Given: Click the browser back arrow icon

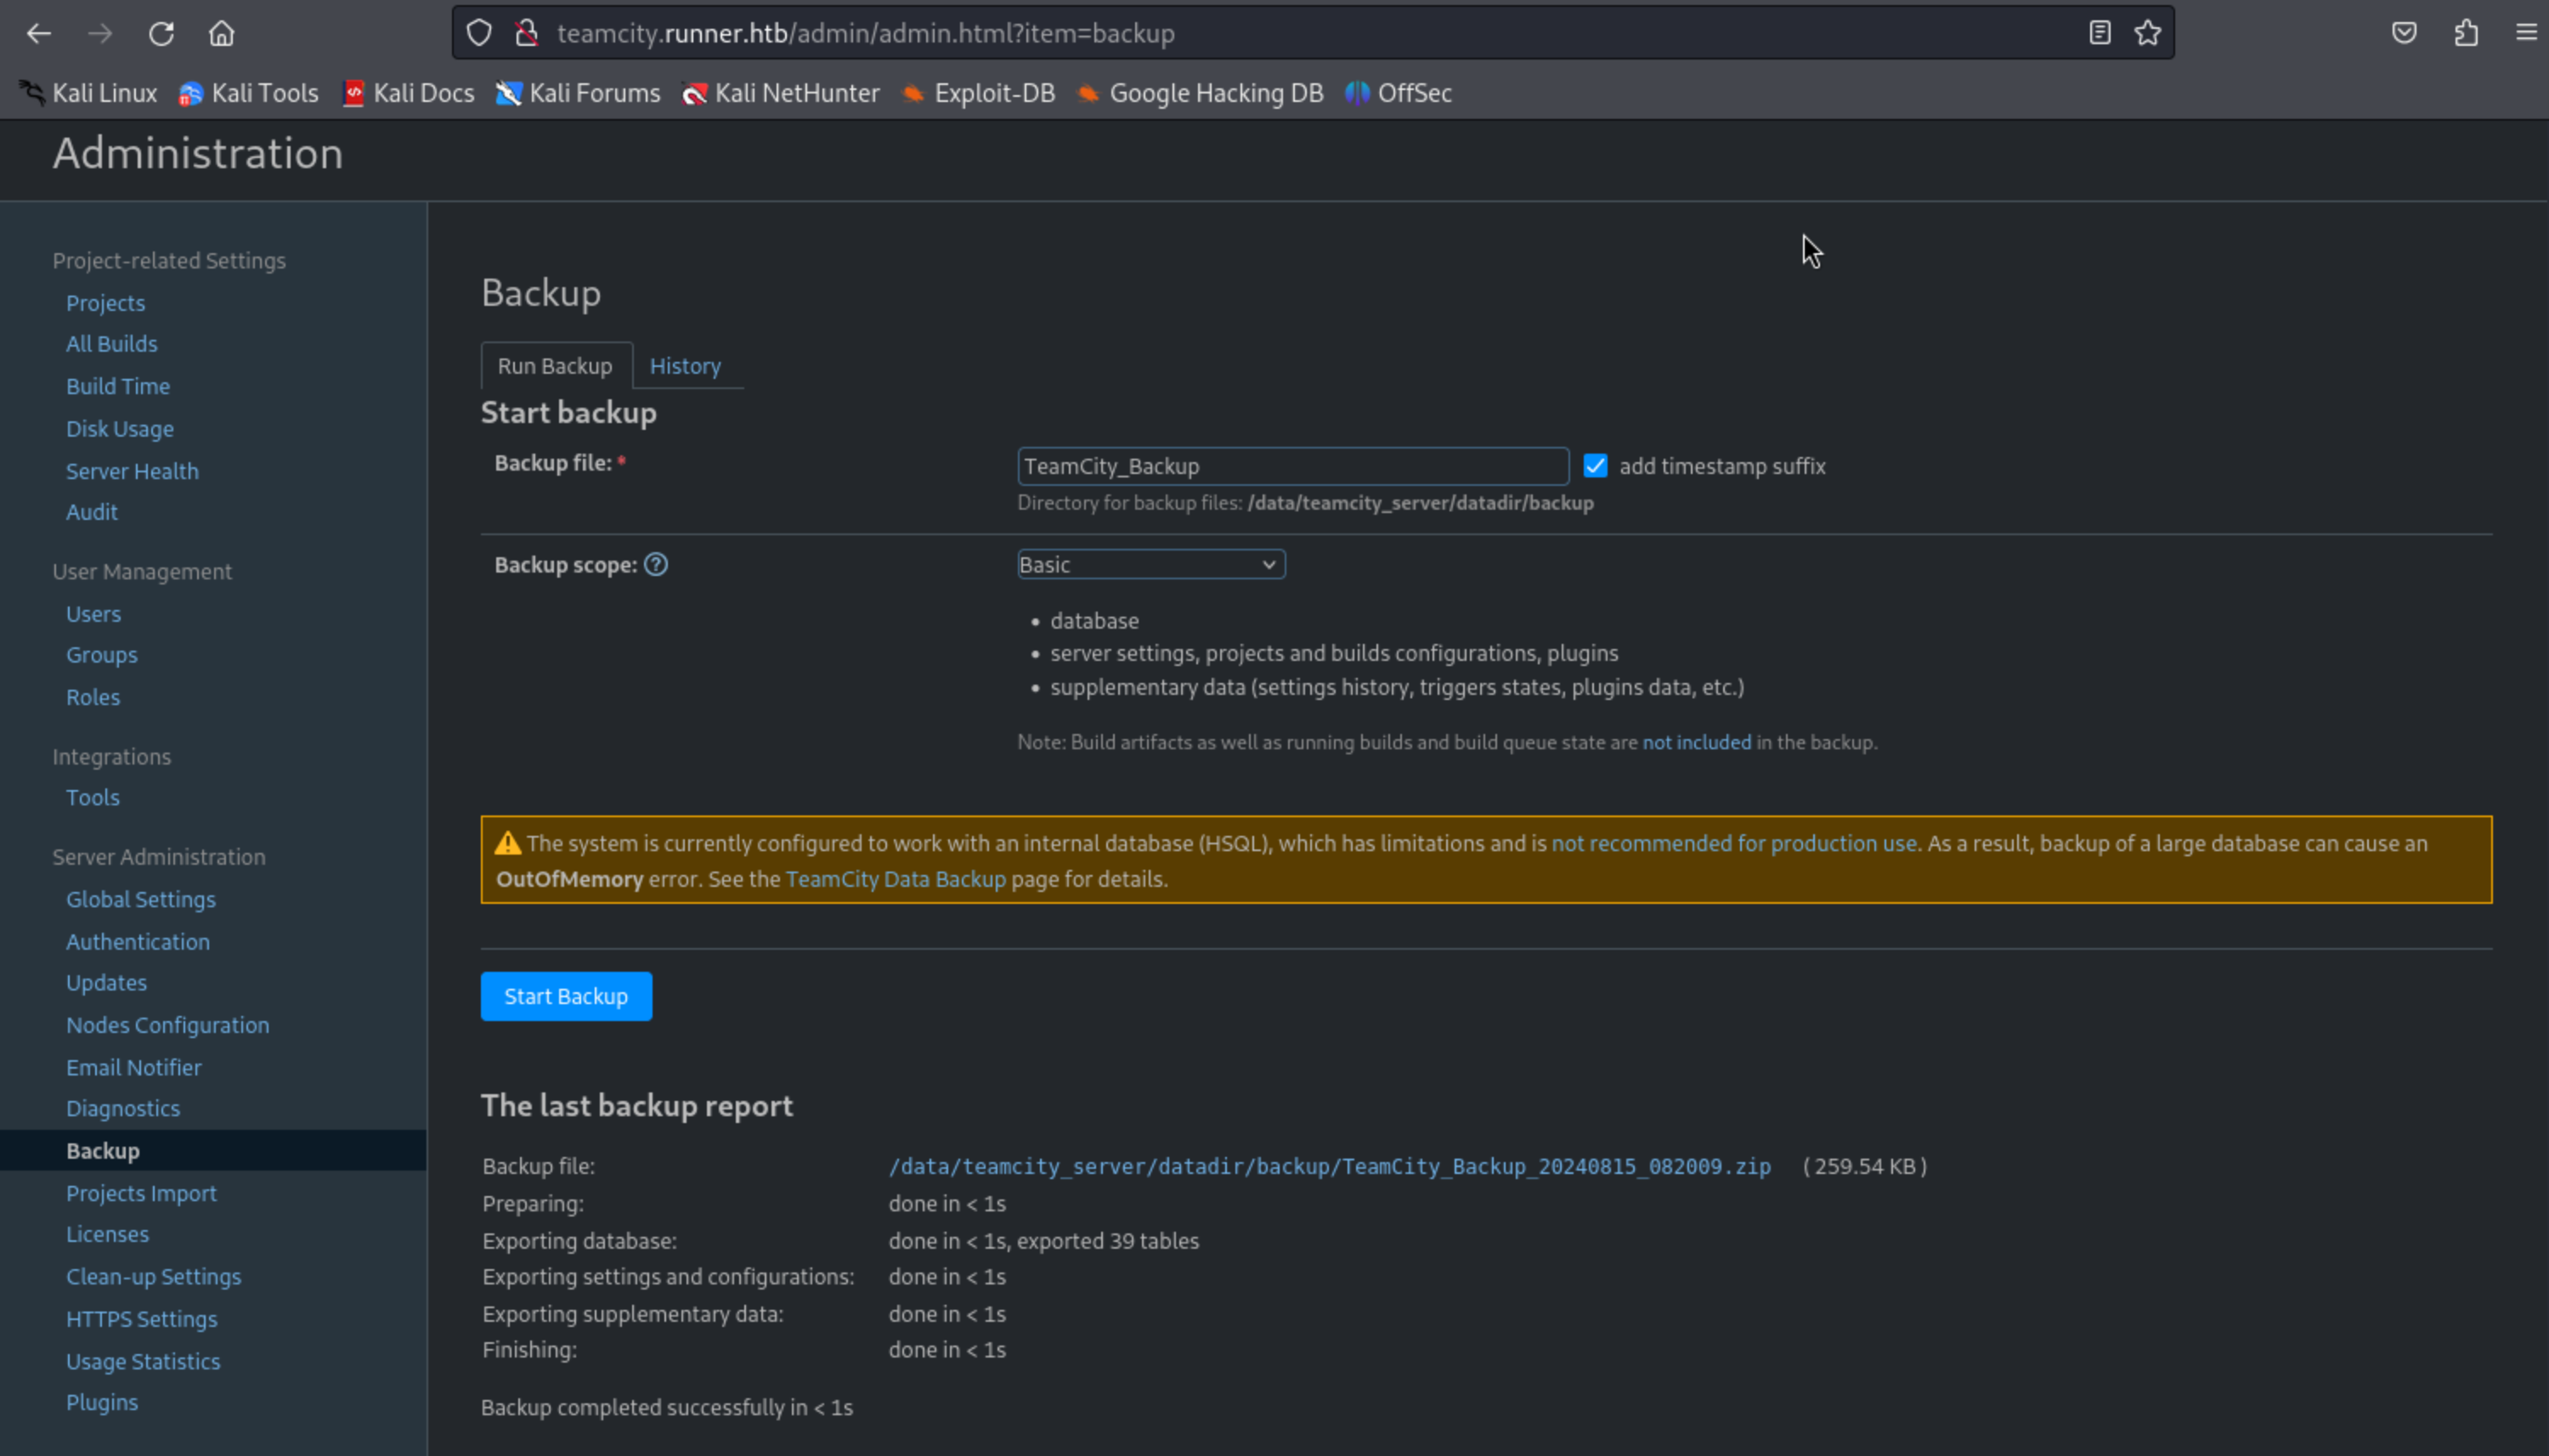Looking at the screenshot, I should [x=39, y=33].
